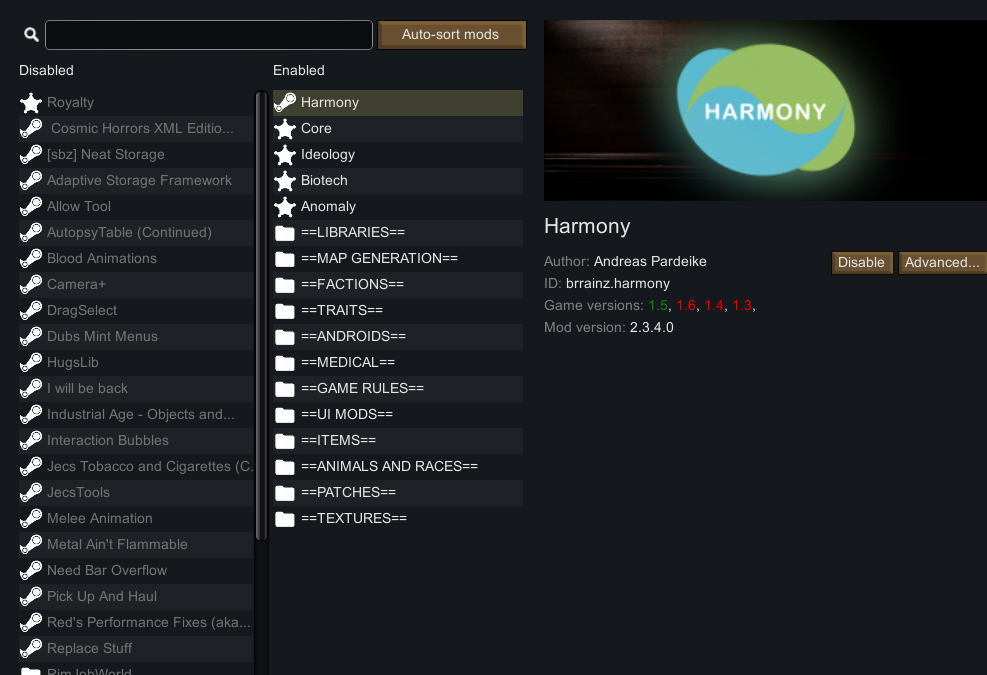Click the Steam icon beside enabled Harmony mod
The image size is (987, 675).
(285, 103)
